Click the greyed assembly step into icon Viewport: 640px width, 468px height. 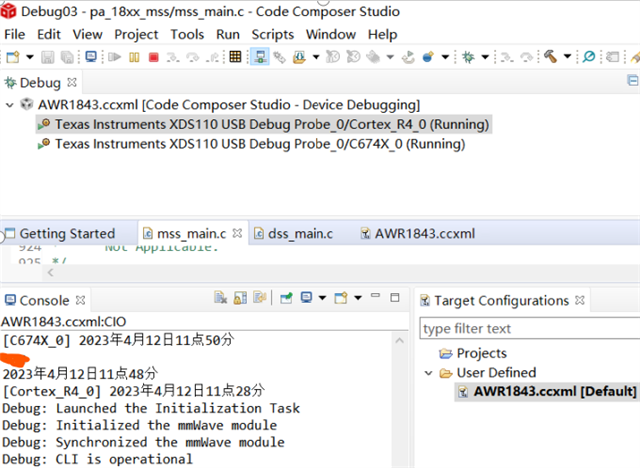[x=507, y=57]
